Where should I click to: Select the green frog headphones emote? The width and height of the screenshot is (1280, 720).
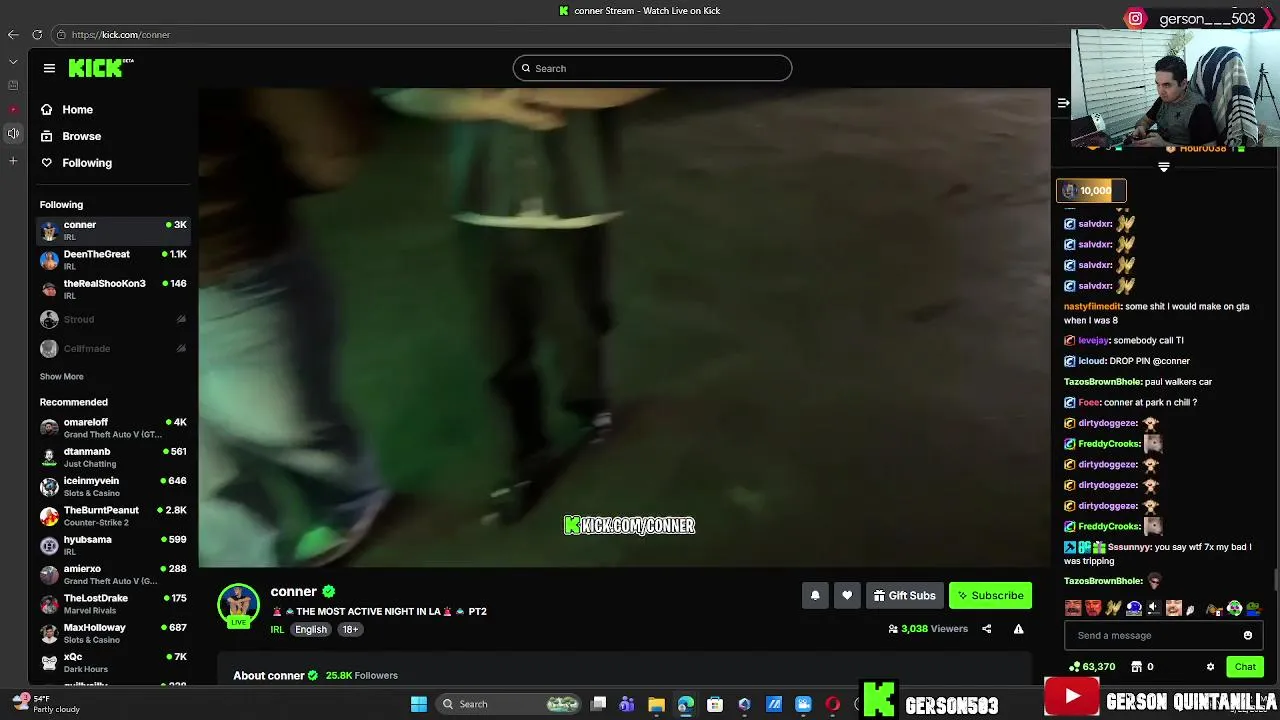pos(1234,608)
